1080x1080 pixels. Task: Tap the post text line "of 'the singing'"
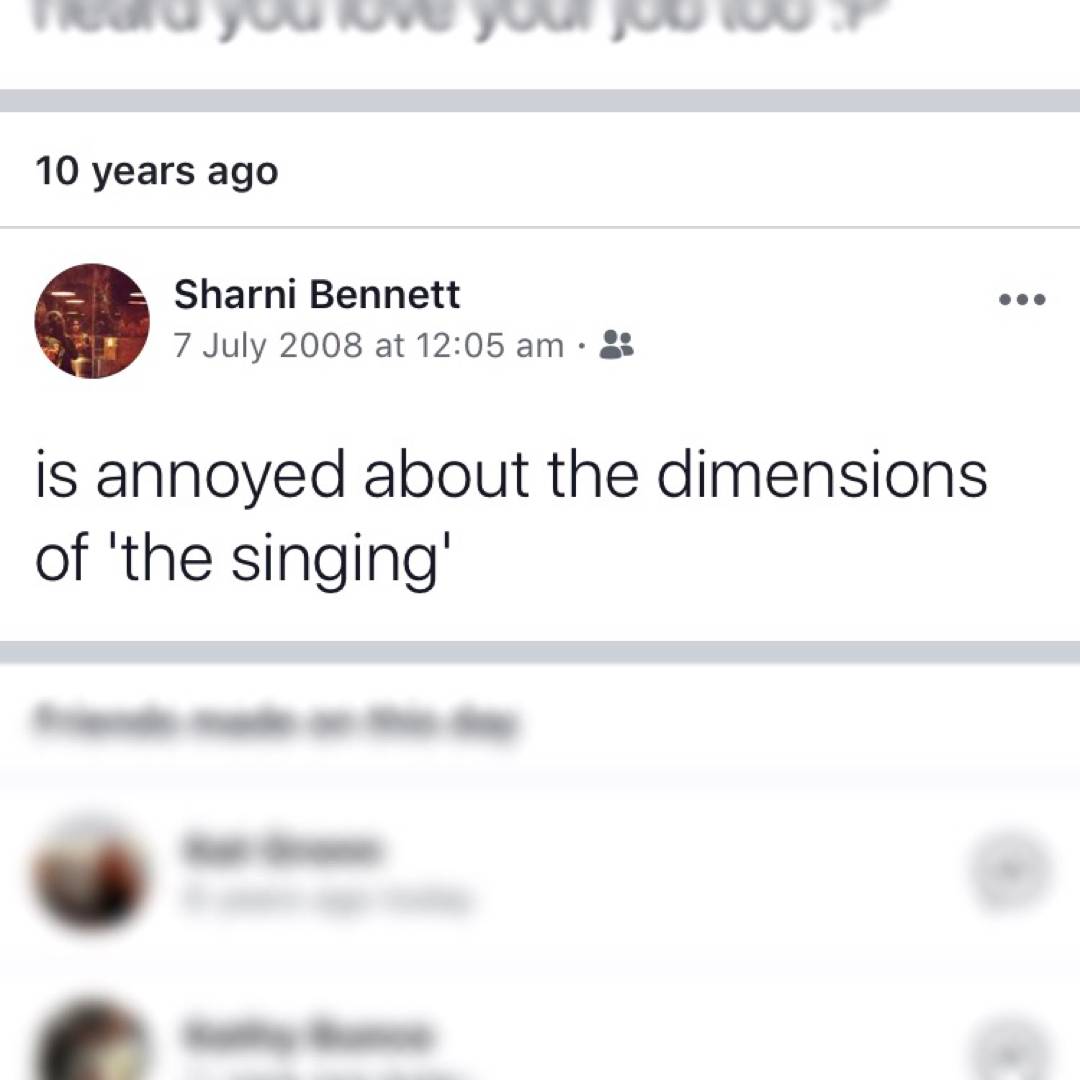(x=240, y=558)
